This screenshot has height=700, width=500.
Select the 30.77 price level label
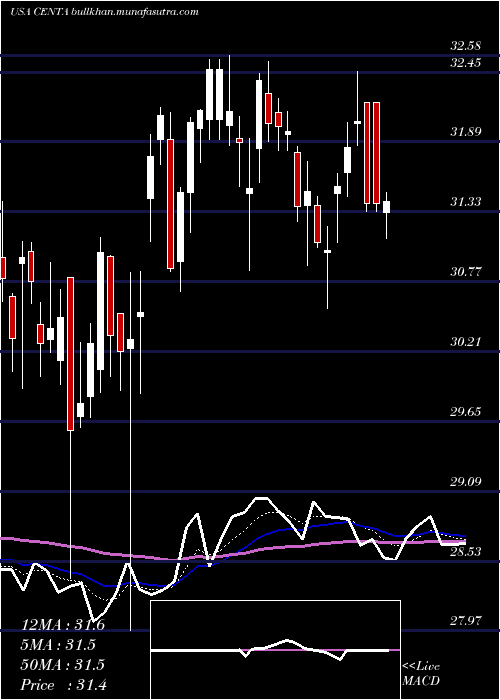pyautogui.click(x=466, y=271)
